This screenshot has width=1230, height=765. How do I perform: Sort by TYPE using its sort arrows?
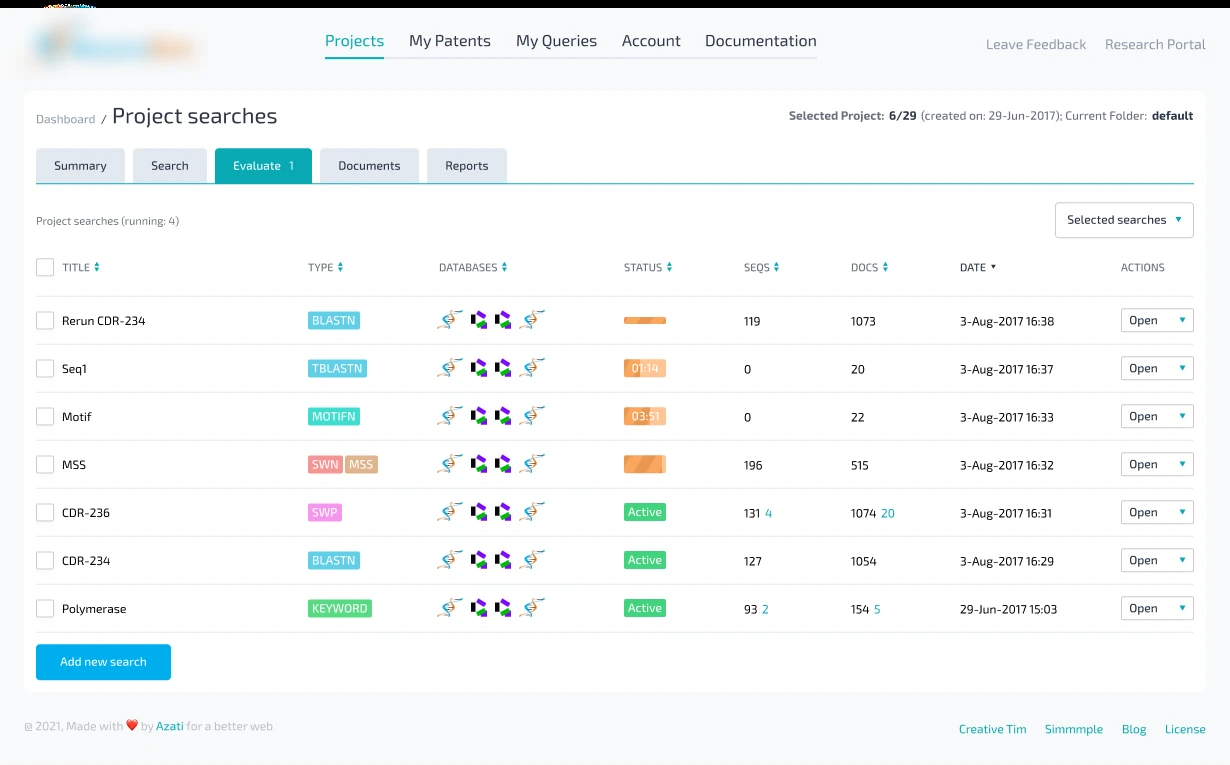[x=341, y=268]
